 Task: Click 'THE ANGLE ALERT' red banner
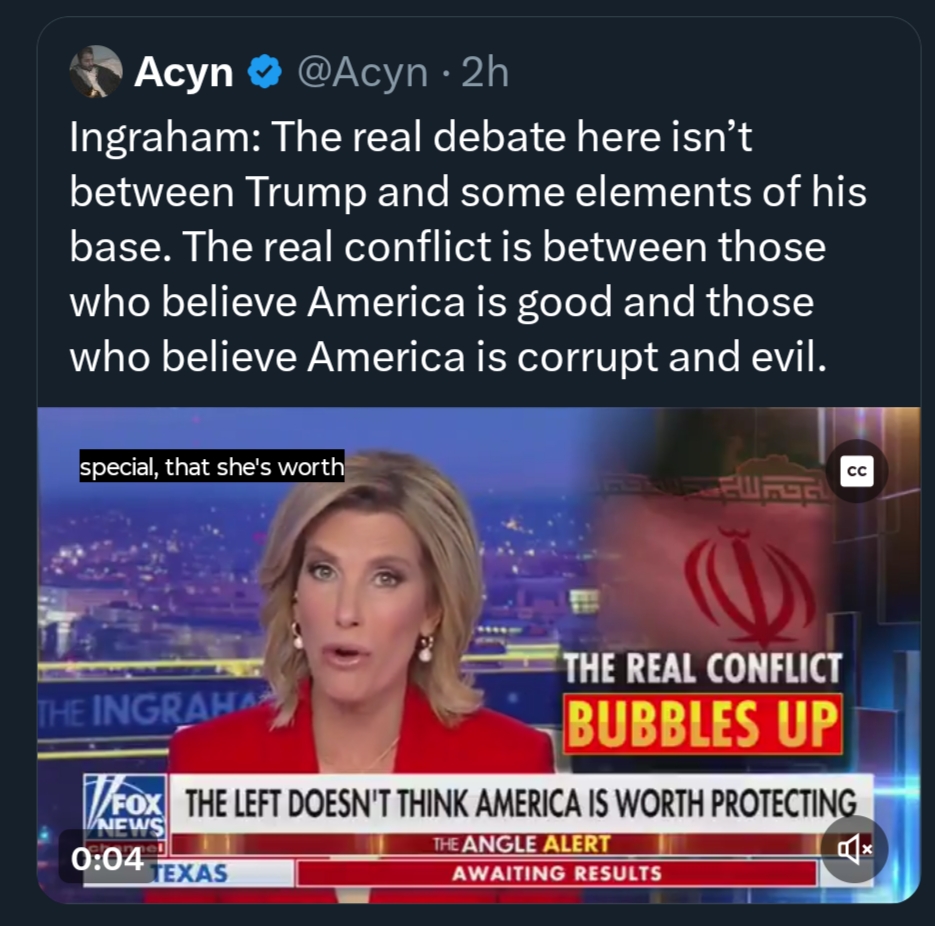pyautogui.click(x=521, y=844)
